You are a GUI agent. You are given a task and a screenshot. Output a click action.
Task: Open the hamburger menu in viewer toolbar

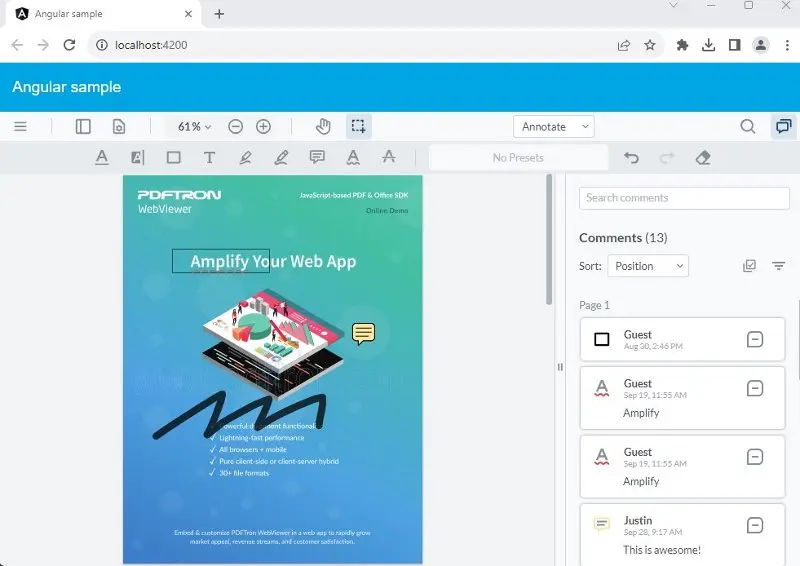20,126
